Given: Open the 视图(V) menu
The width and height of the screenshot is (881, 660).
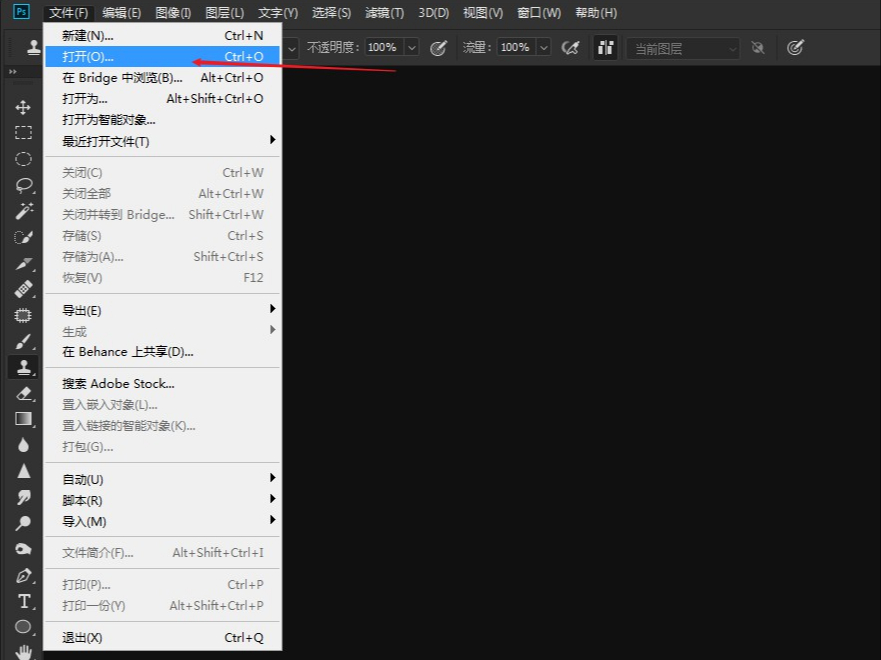Looking at the screenshot, I should point(483,12).
